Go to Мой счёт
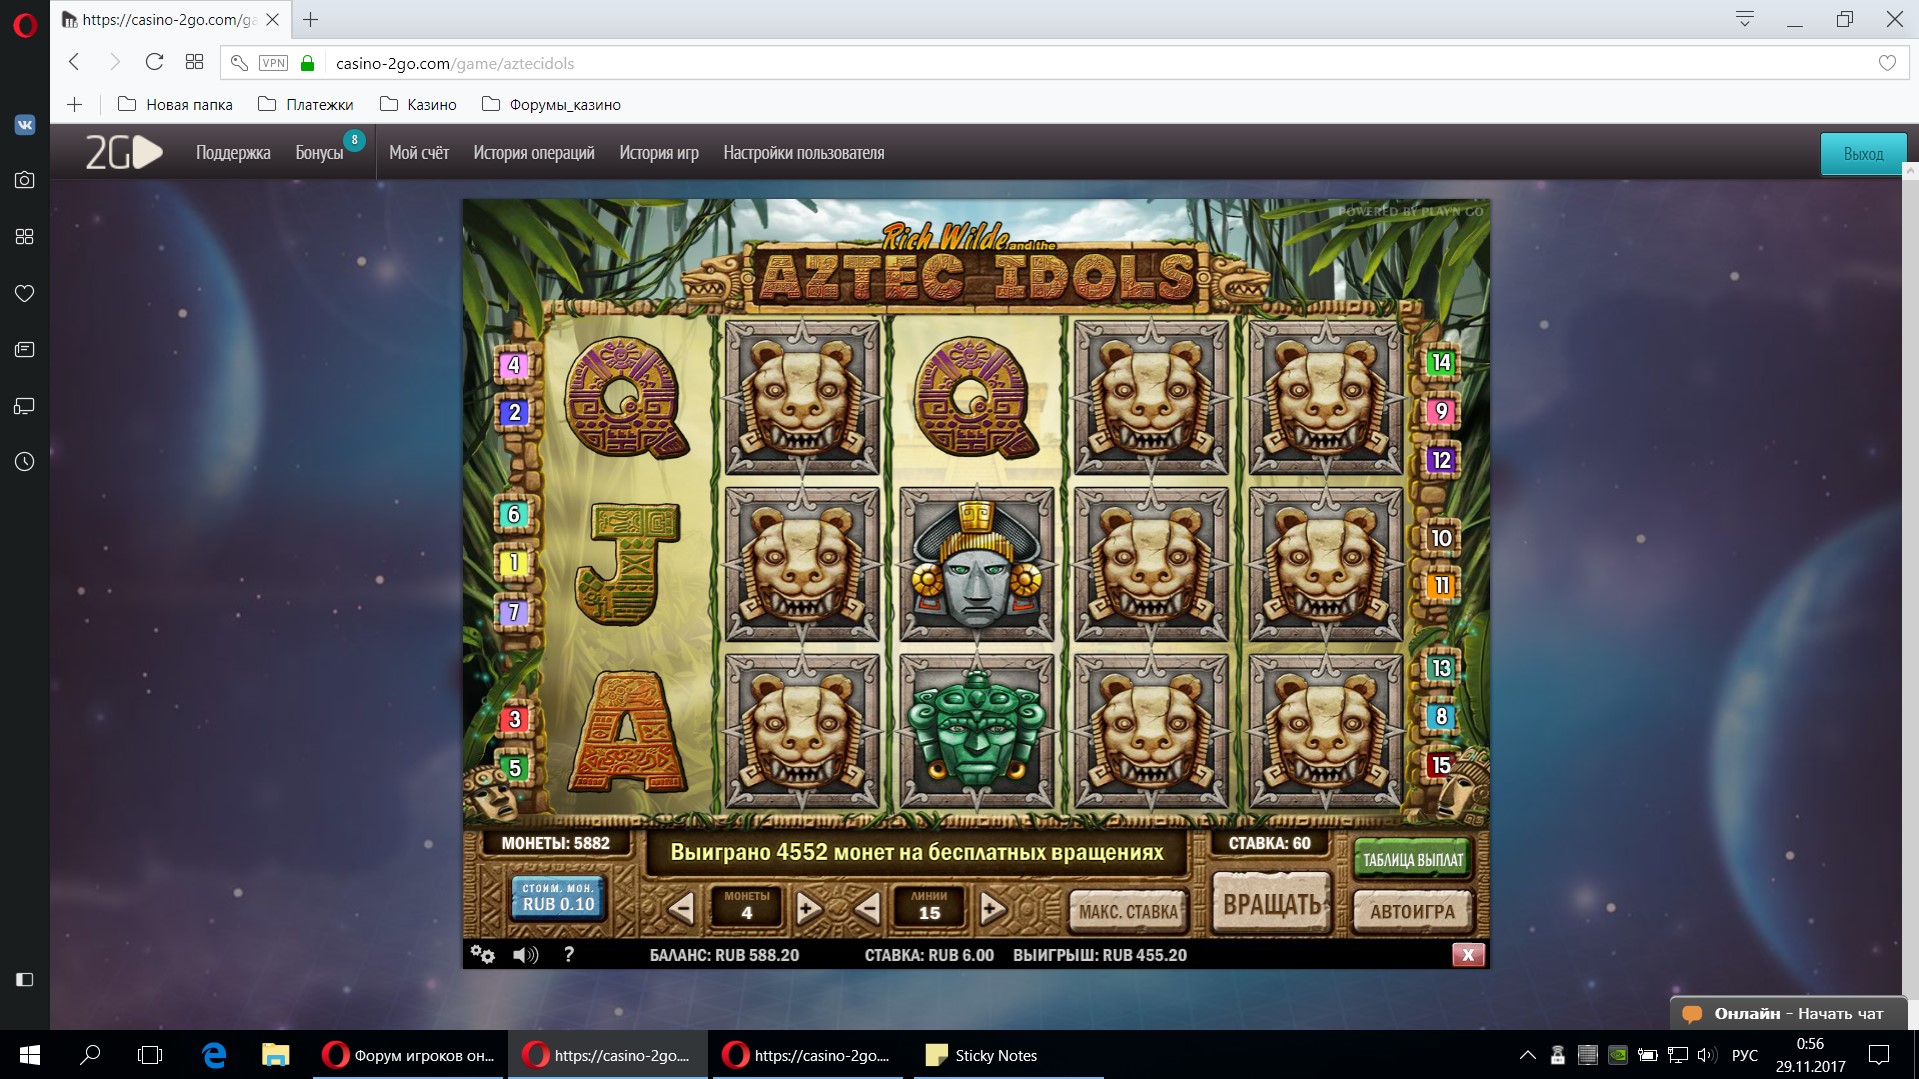This screenshot has width=1919, height=1079. click(419, 153)
